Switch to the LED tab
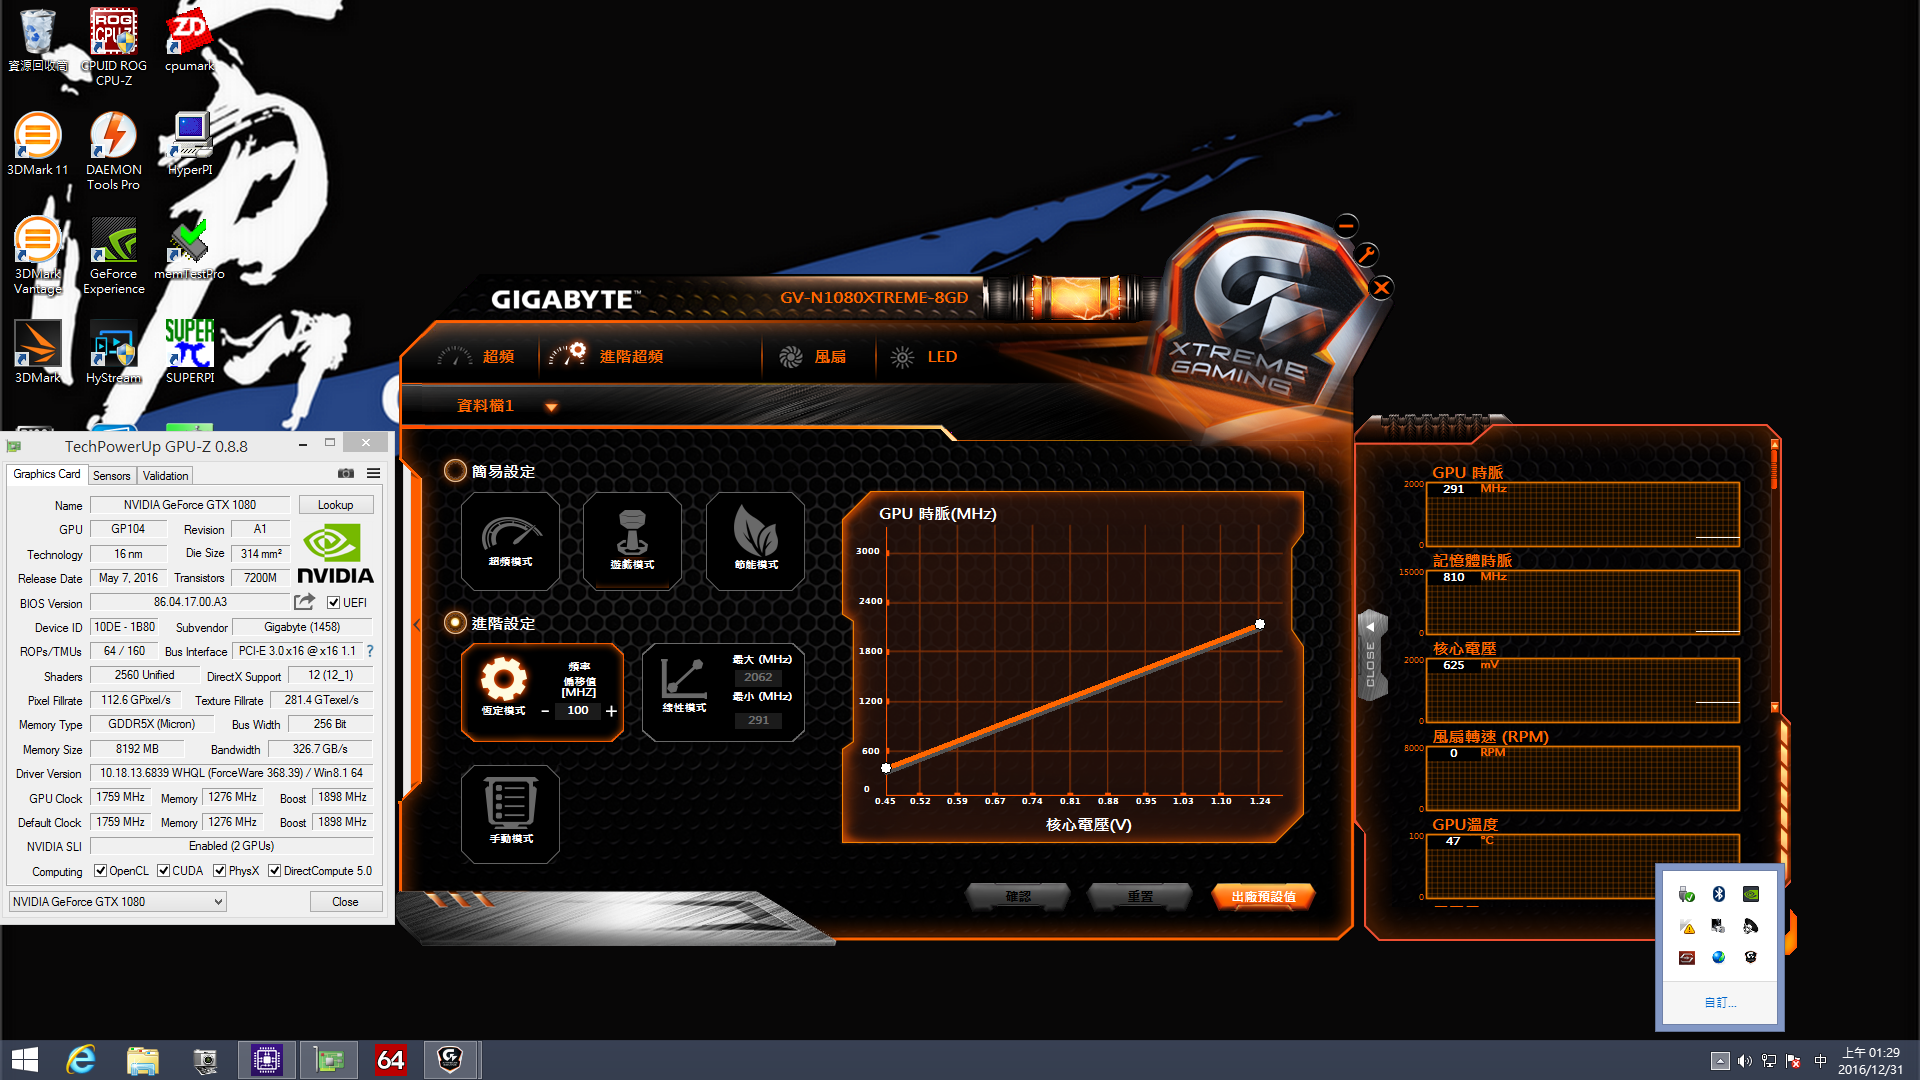 (x=925, y=357)
